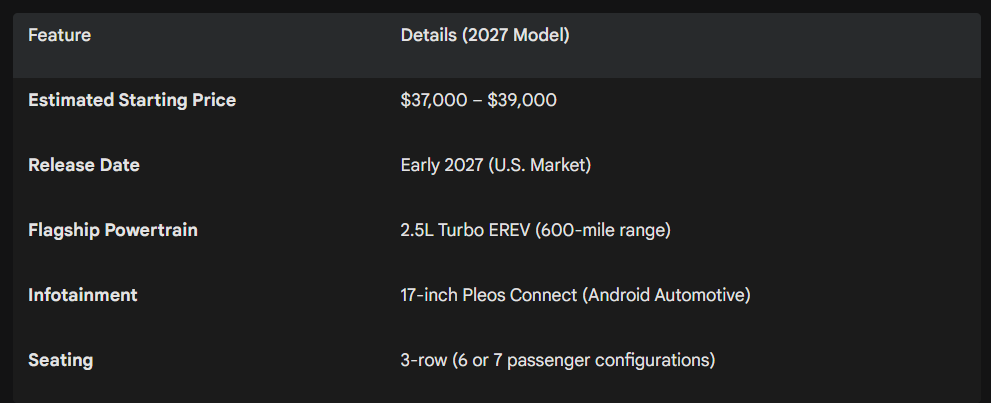
Task: Click the $39,000 value
Action: pyautogui.click(x=522, y=100)
